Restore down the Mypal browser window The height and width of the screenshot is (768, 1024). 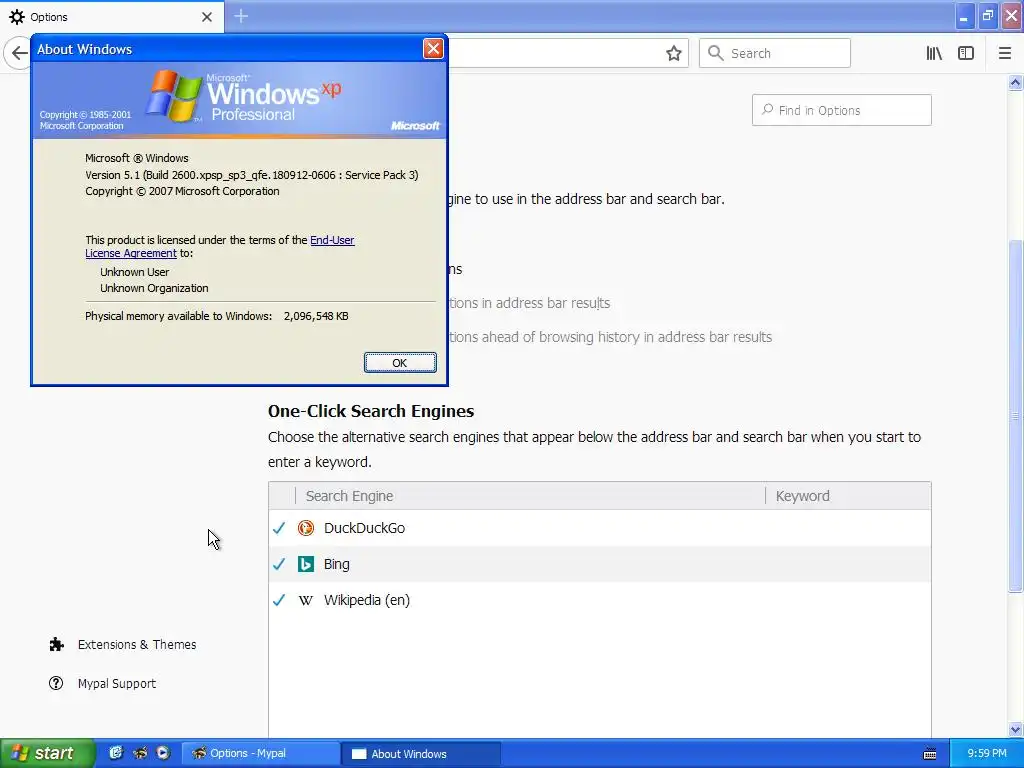click(x=987, y=16)
